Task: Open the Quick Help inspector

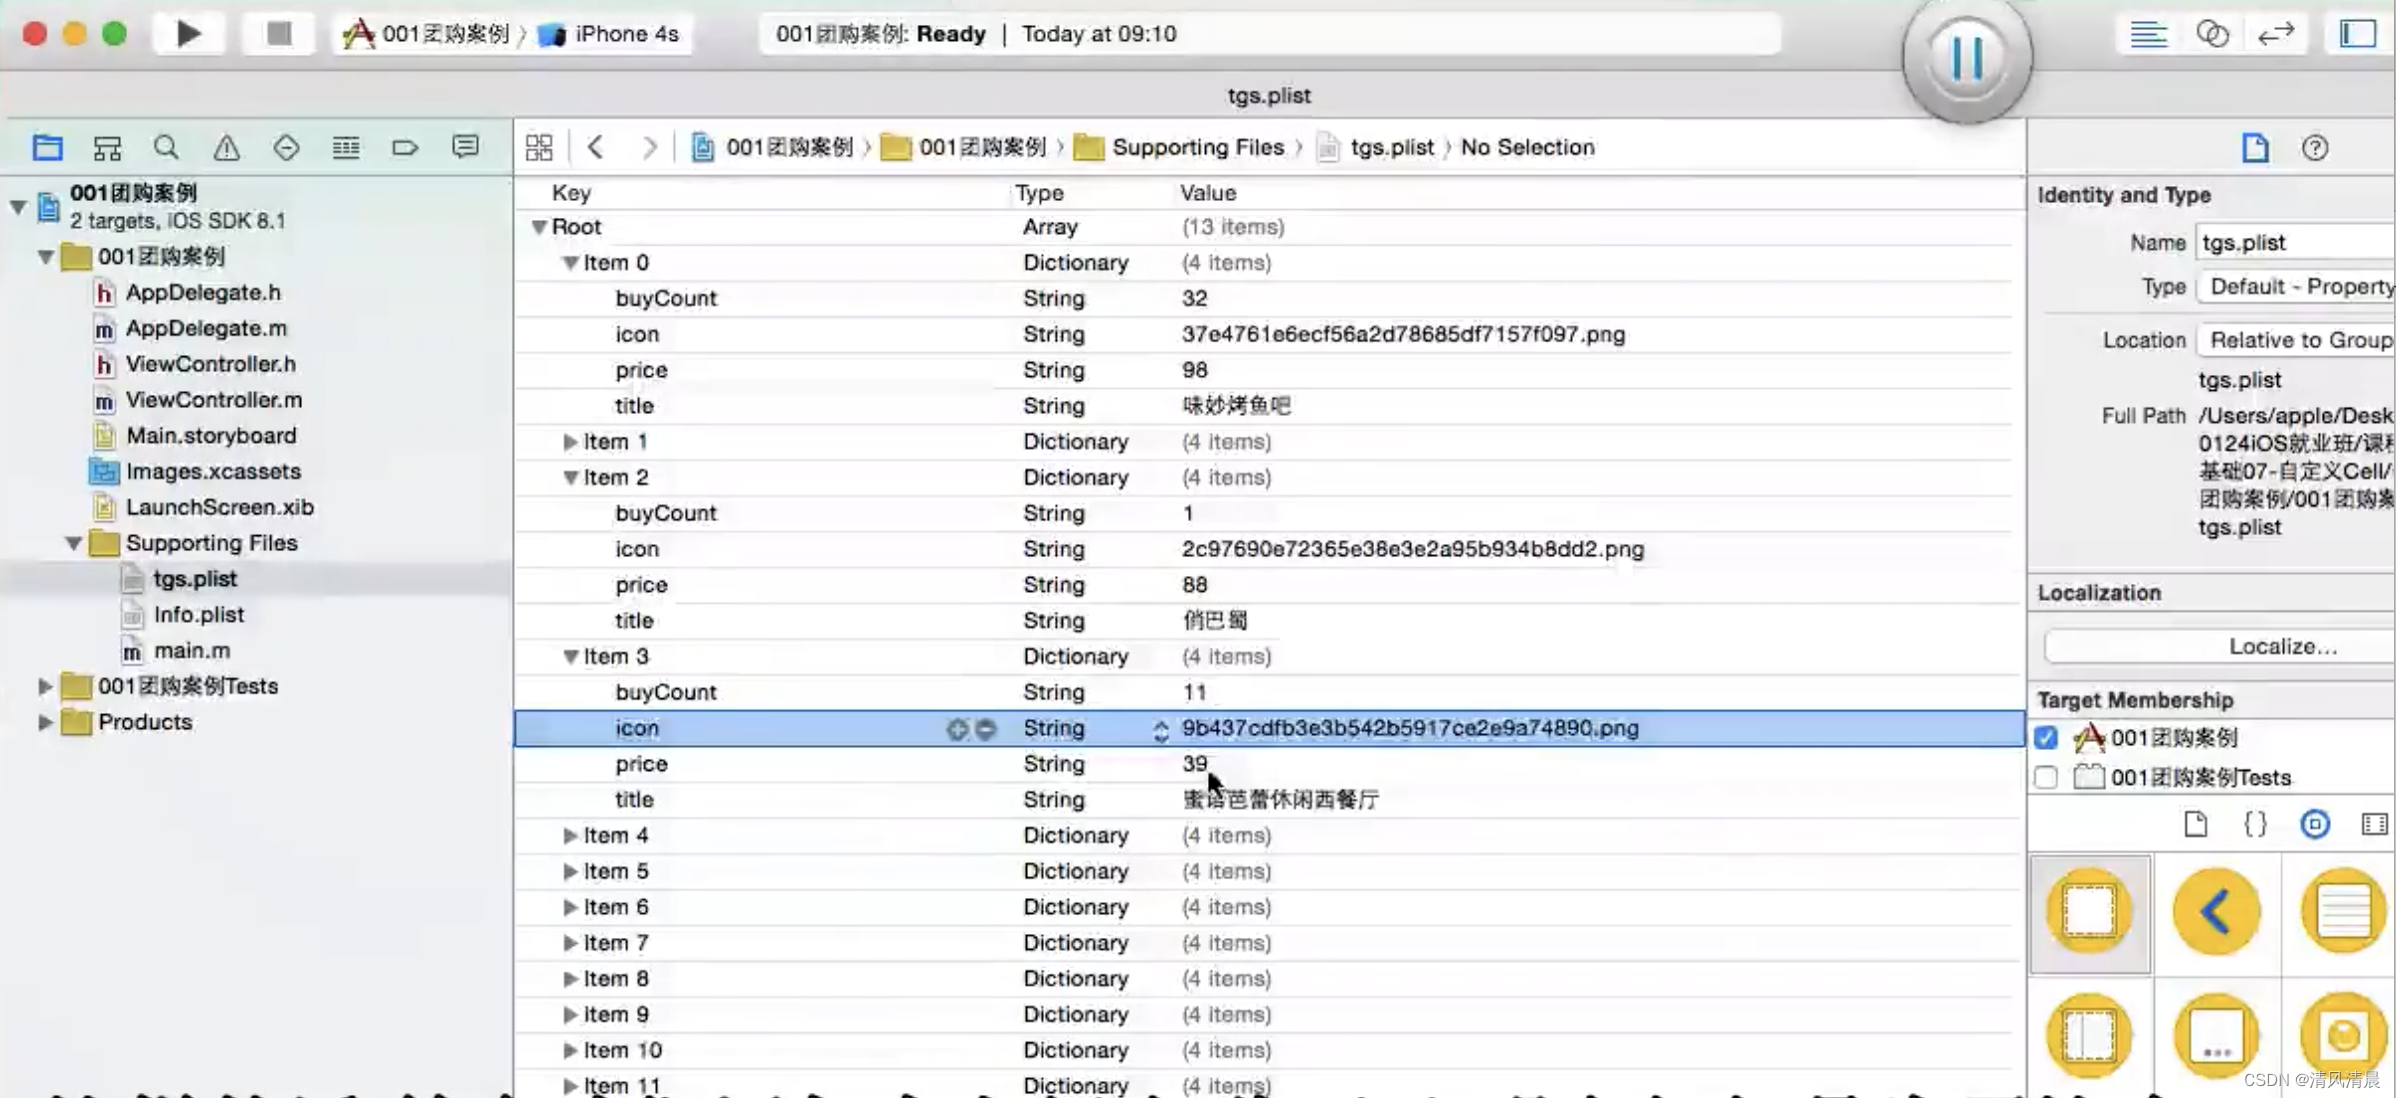Action: tap(2315, 148)
